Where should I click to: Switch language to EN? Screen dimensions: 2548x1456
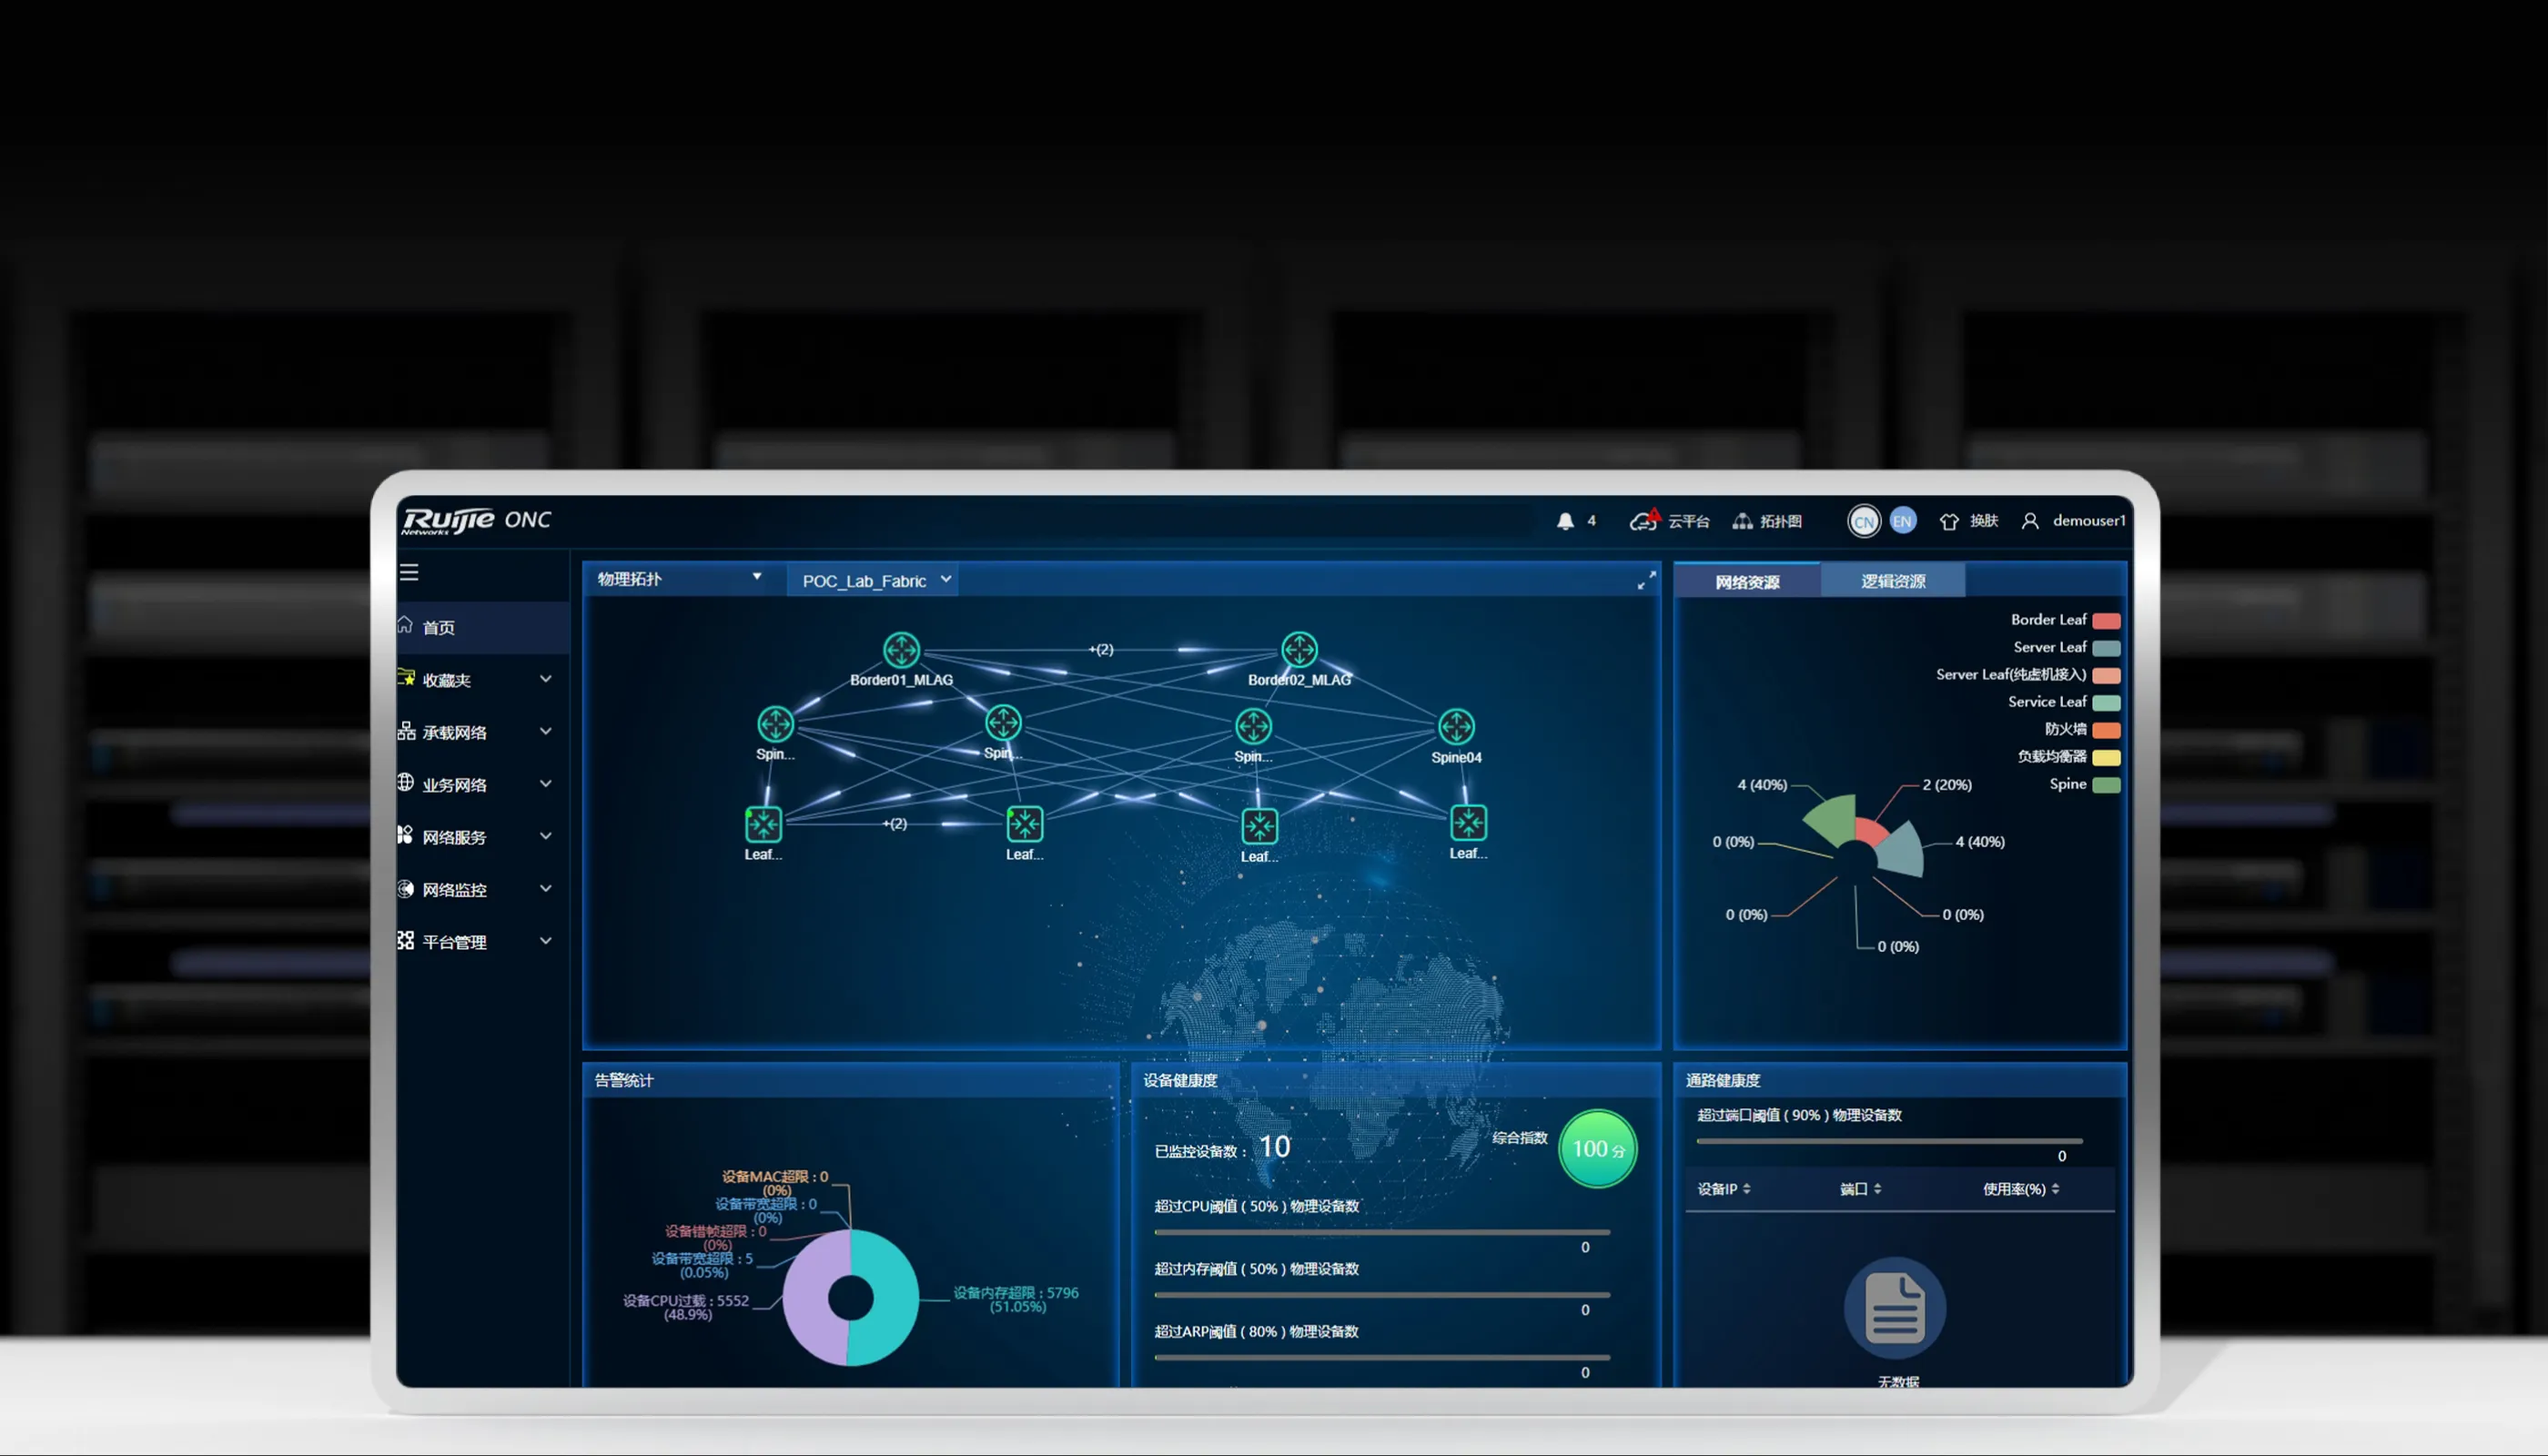click(1902, 521)
